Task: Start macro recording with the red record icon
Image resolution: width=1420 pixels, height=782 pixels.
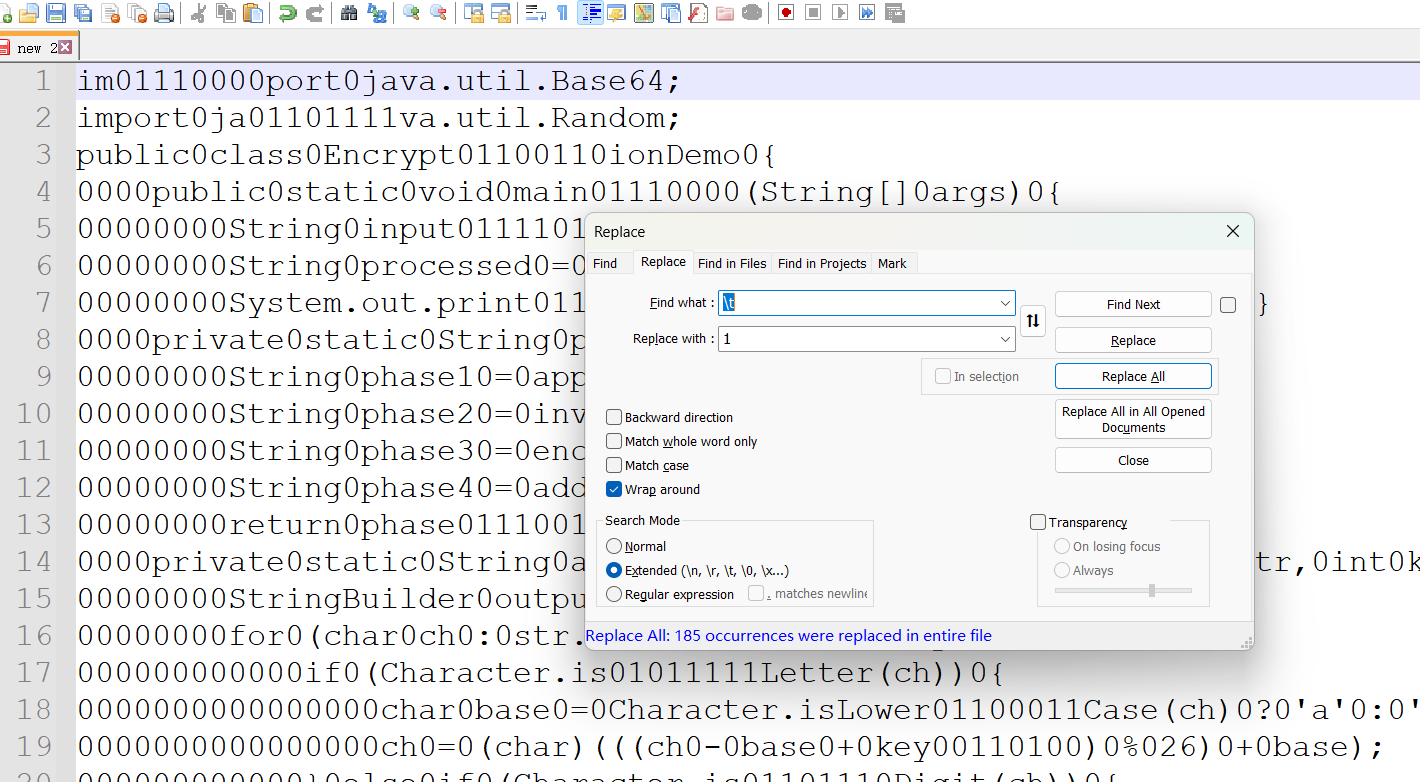Action: pyautogui.click(x=786, y=13)
